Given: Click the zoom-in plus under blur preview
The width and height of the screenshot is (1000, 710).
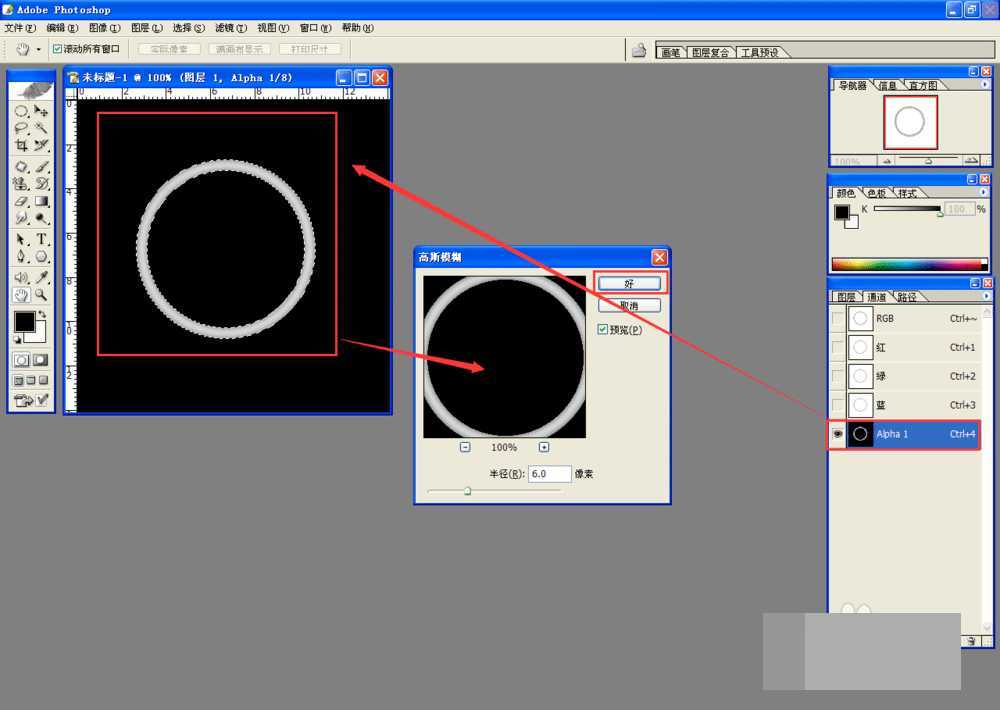Looking at the screenshot, I should point(544,447).
